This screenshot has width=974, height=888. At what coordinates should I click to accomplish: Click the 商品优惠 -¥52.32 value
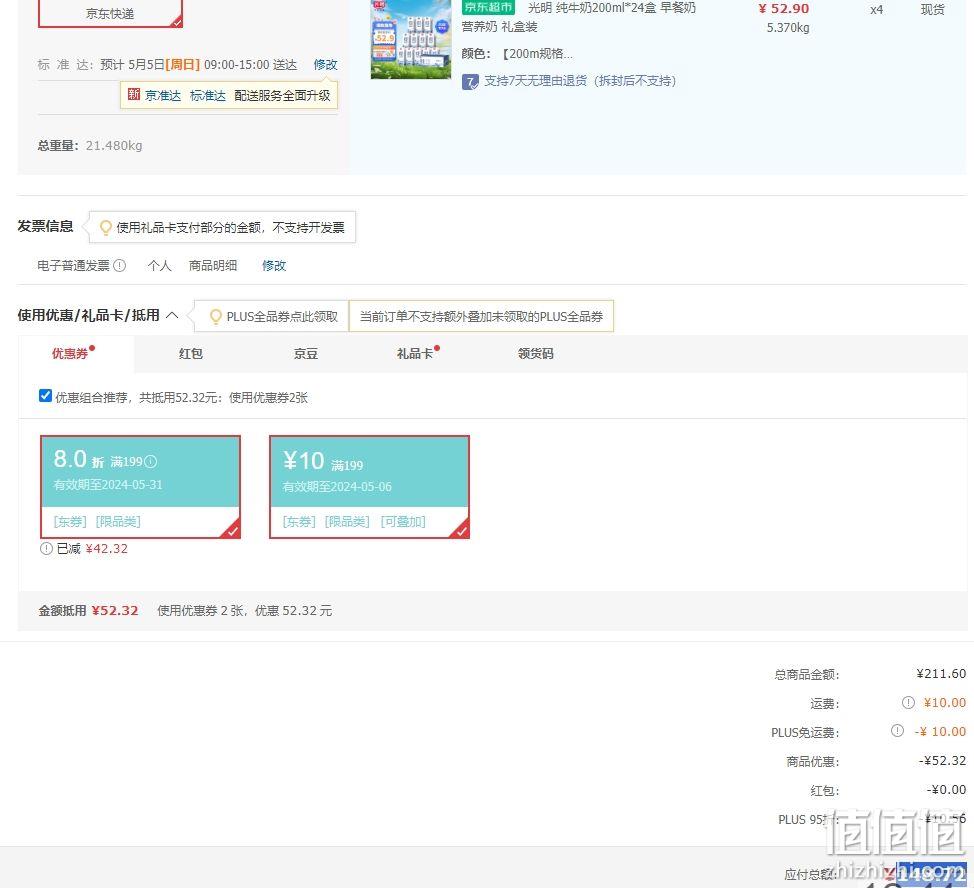[x=942, y=761]
